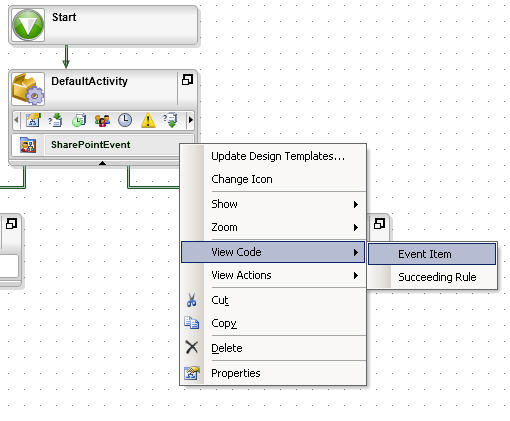The width and height of the screenshot is (510, 421).
Task: Click restore icon on left partial node
Action: point(11,223)
